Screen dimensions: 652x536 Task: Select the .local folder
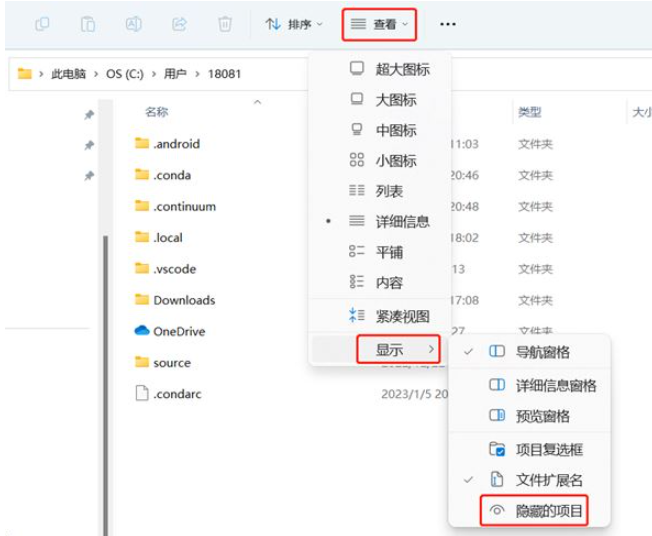point(159,237)
